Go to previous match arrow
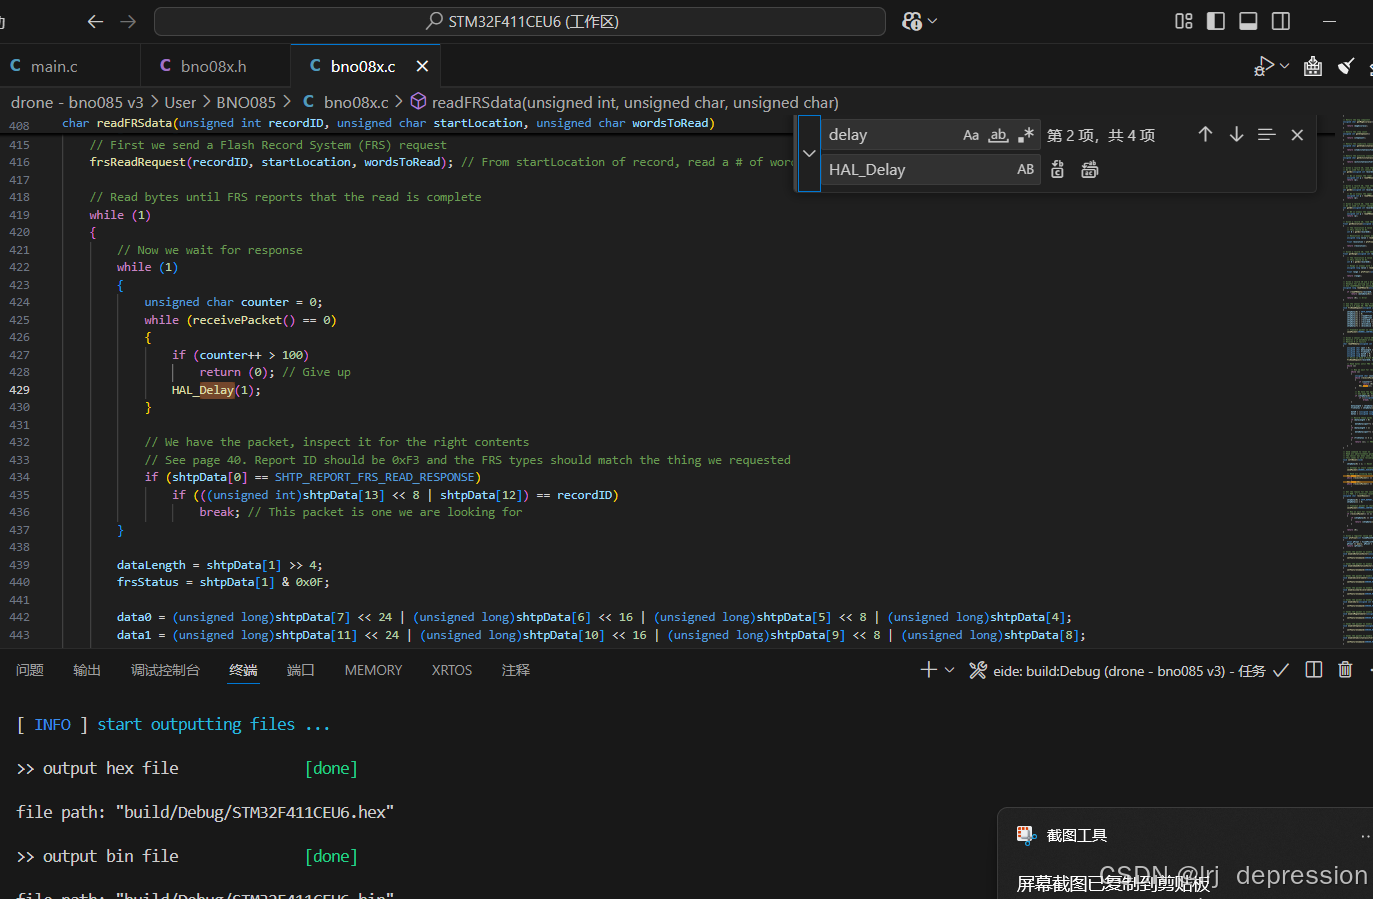1373x899 pixels. (1205, 134)
